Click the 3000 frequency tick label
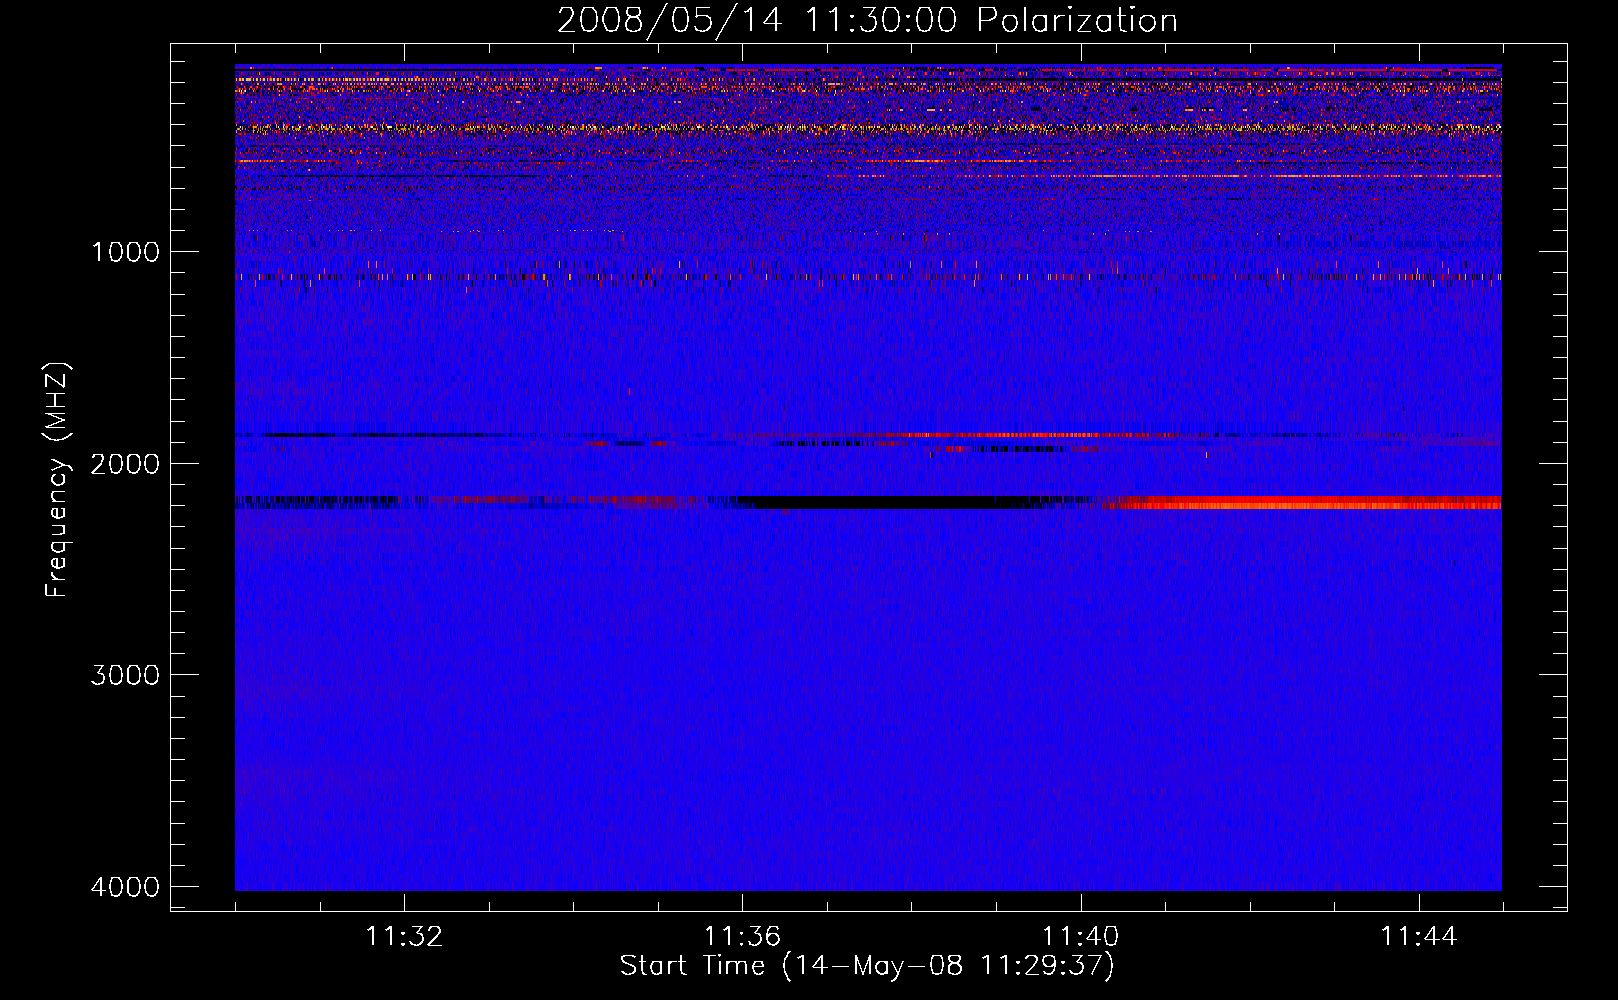The image size is (1618, 1000). (x=125, y=674)
